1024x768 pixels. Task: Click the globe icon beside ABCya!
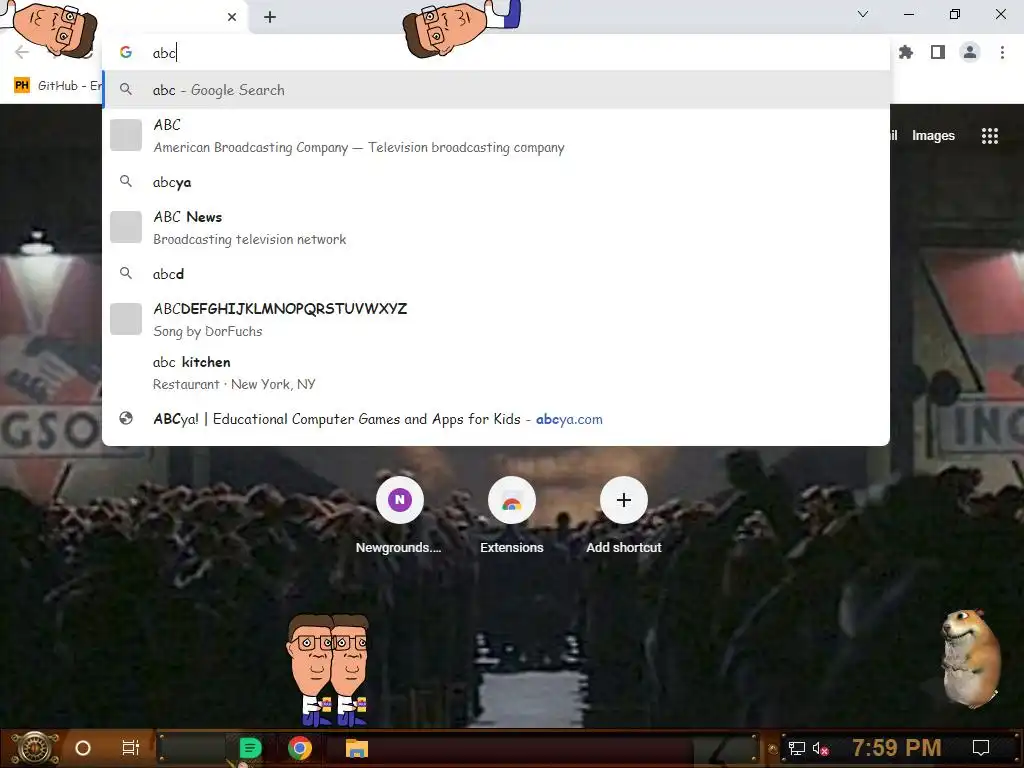[126, 419]
